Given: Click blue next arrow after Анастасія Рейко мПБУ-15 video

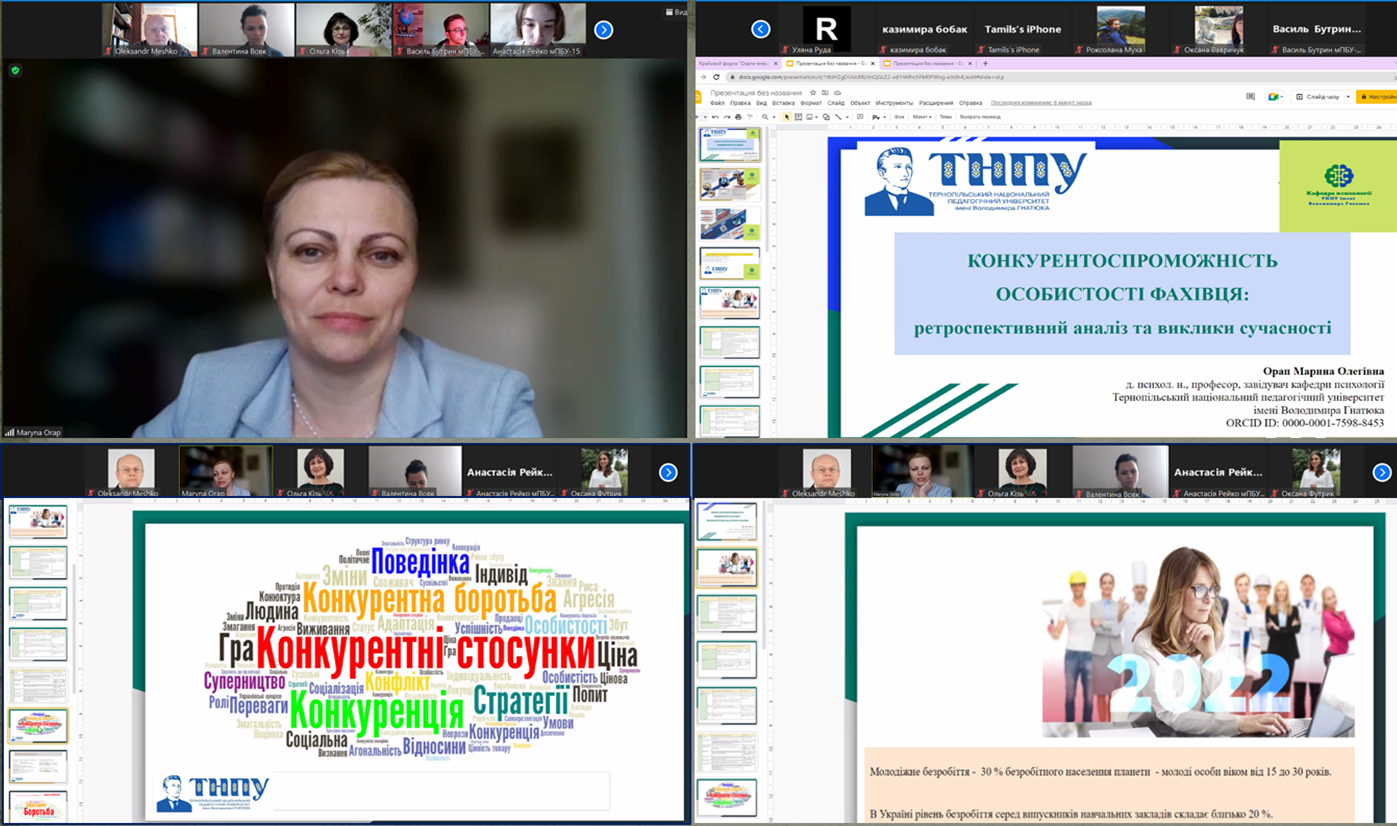Looking at the screenshot, I should point(603,29).
